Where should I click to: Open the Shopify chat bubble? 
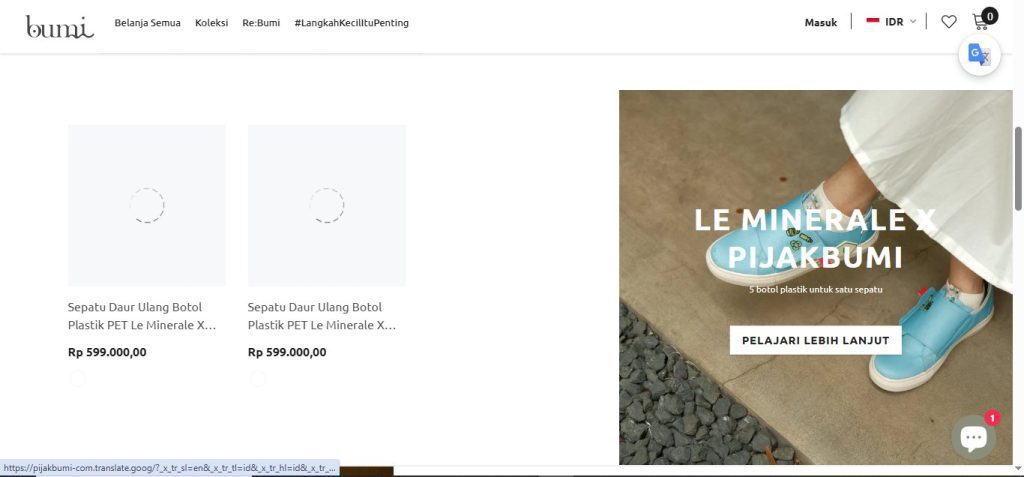[x=973, y=436]
